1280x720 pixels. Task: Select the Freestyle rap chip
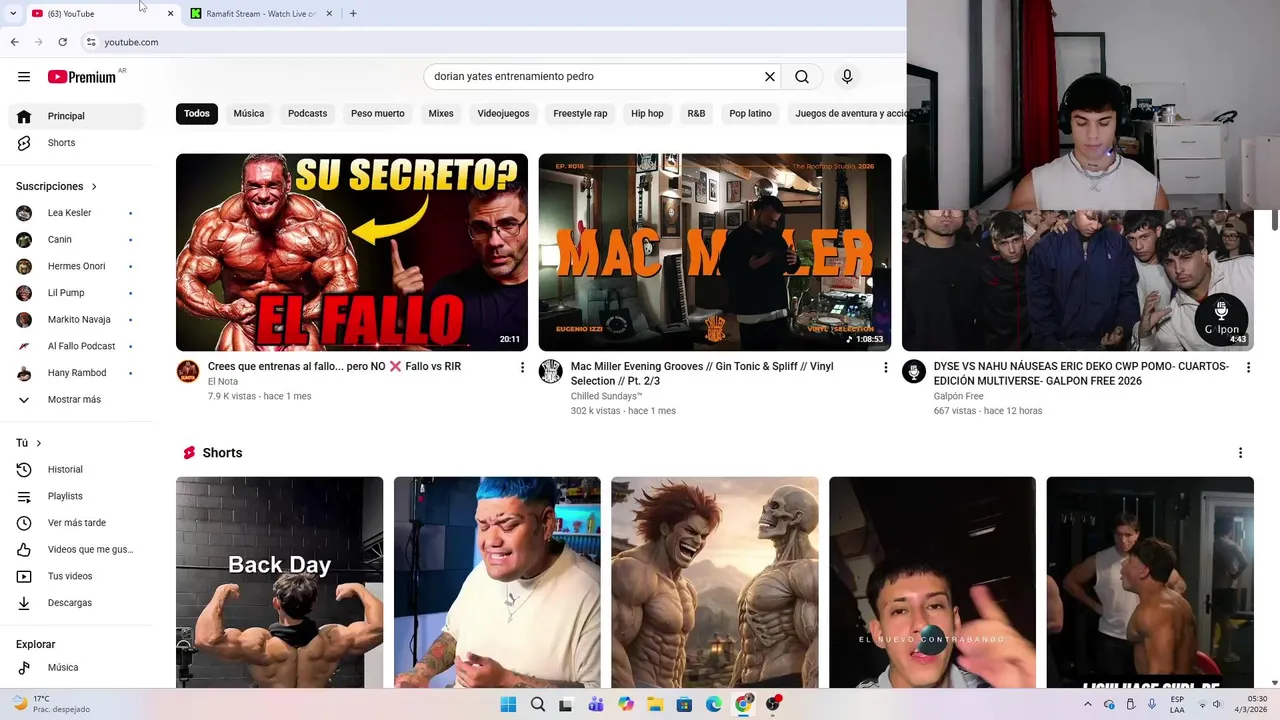pyautogui.click(x=580, y=114)
